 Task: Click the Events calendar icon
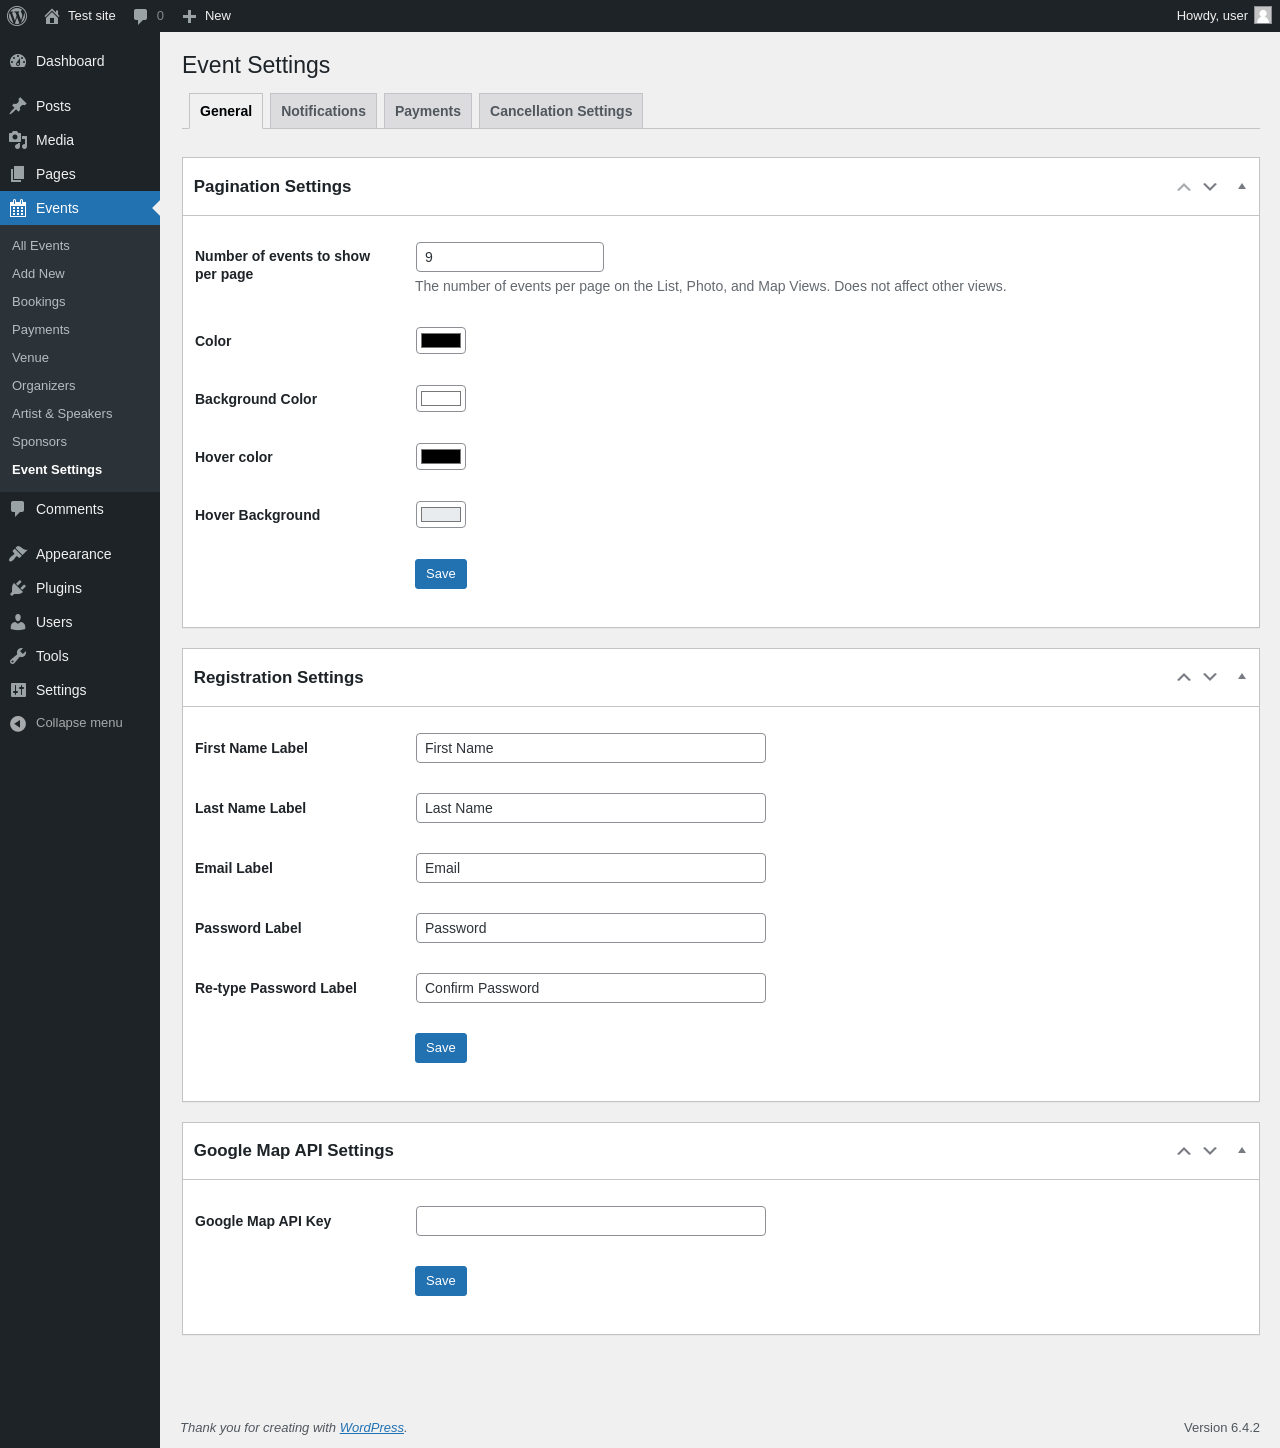pyautogui.click(x=18, y=208)
